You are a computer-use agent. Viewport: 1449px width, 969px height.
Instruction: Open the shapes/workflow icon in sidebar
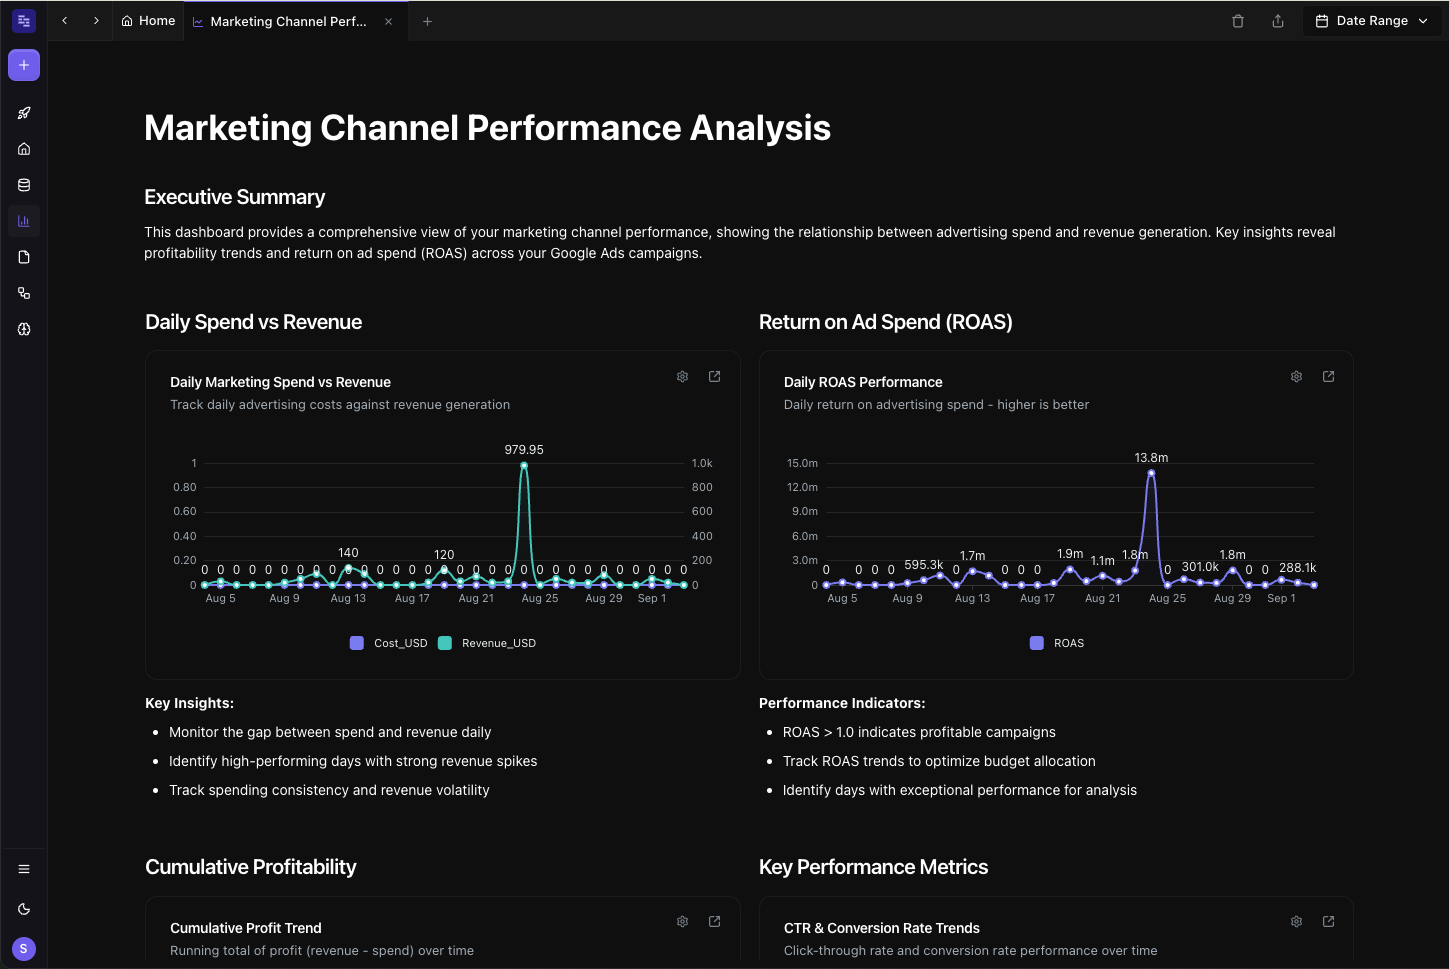pyautogui.click(x=24, y=293)
